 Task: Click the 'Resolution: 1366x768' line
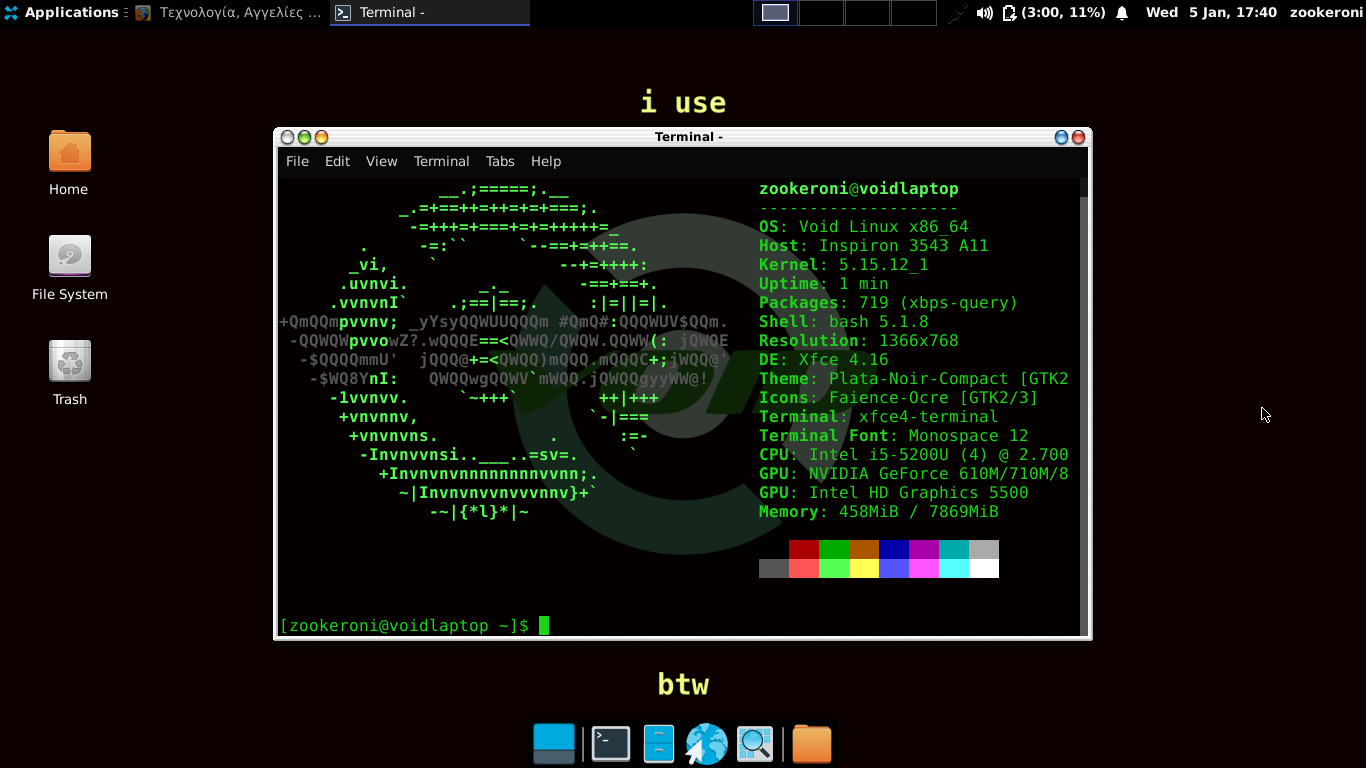click(x=859, y=341)
